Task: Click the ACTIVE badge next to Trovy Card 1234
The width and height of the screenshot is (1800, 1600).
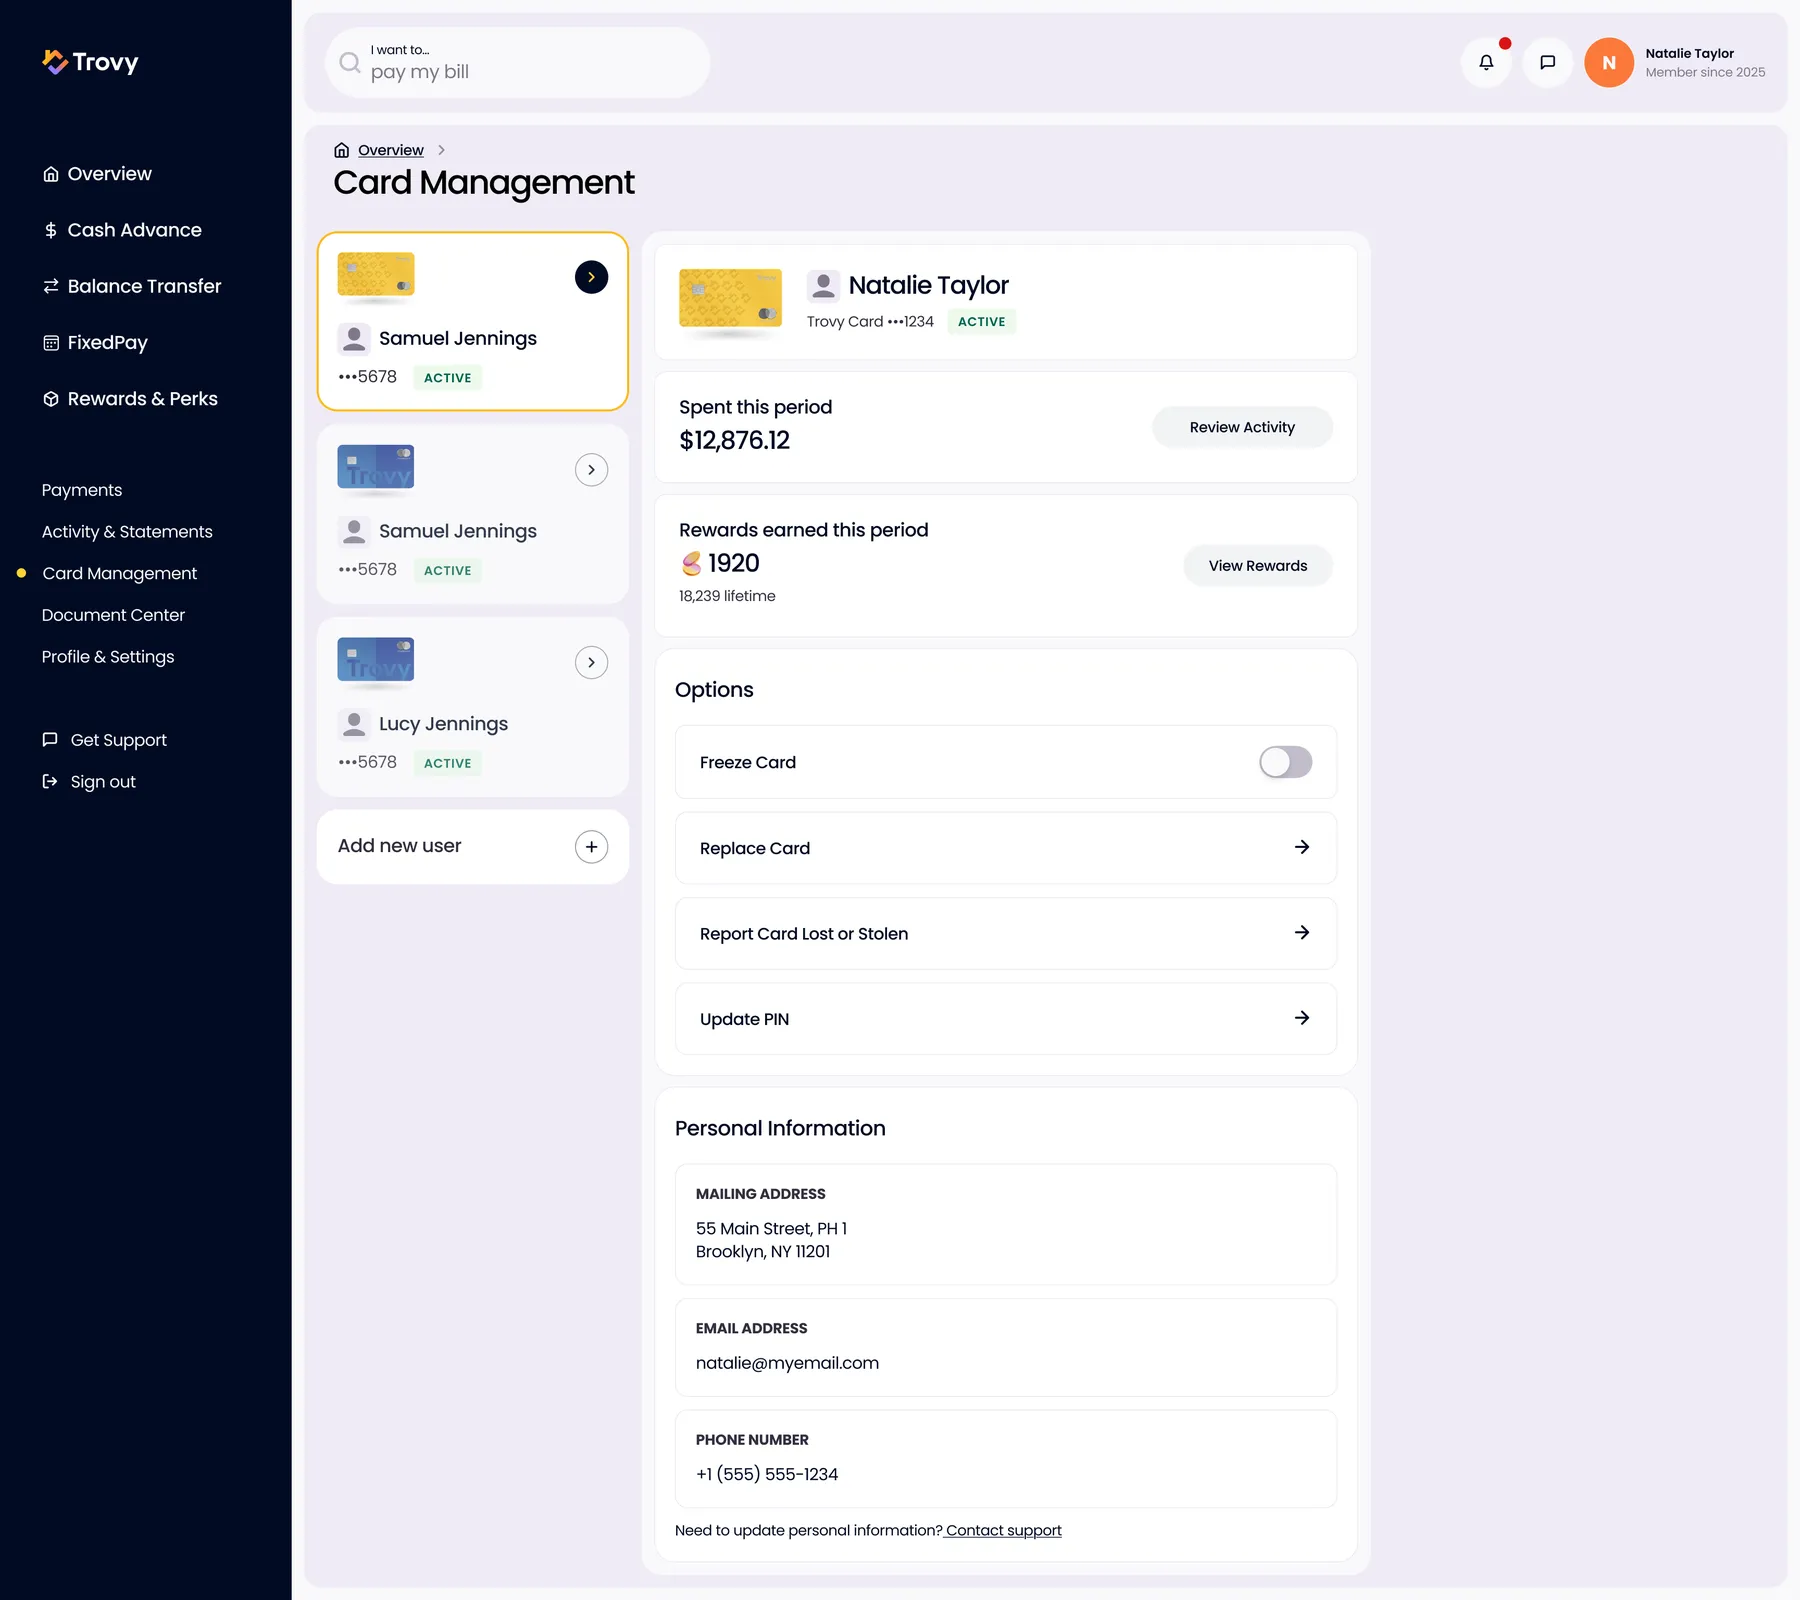Action: click(x=981, y=322)
